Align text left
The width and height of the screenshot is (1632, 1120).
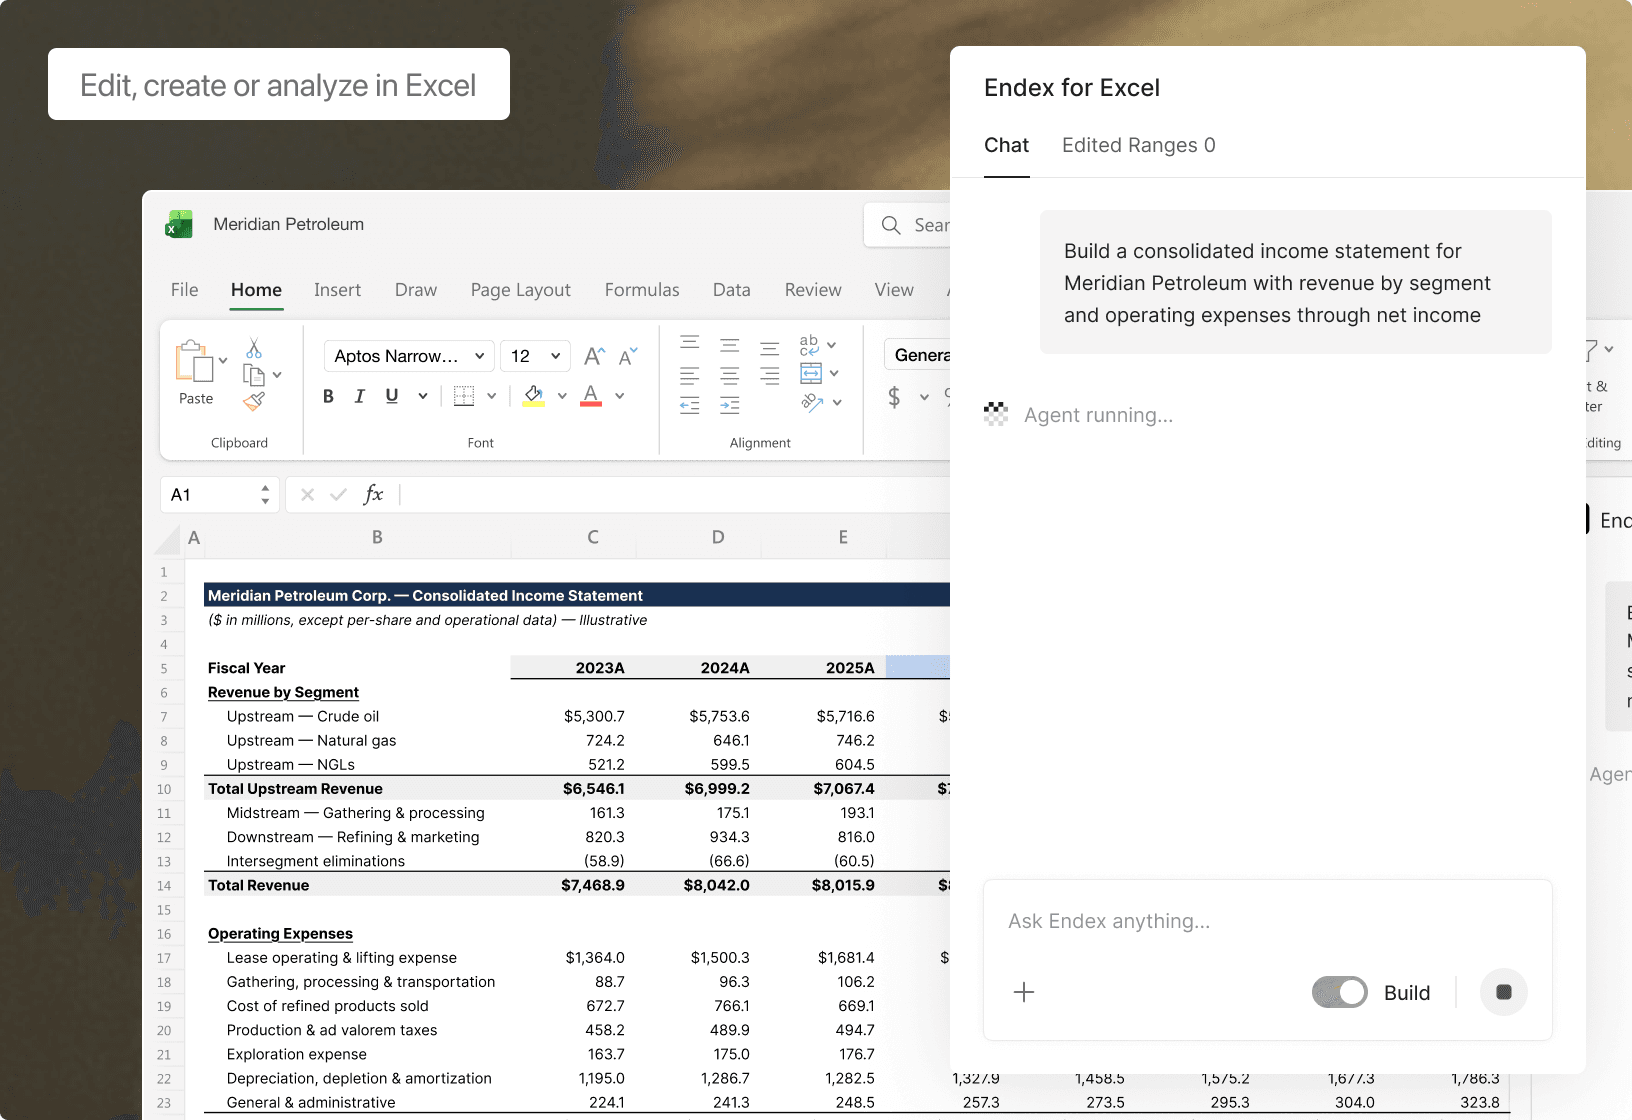pyautogui.click(x=690, y=376)
